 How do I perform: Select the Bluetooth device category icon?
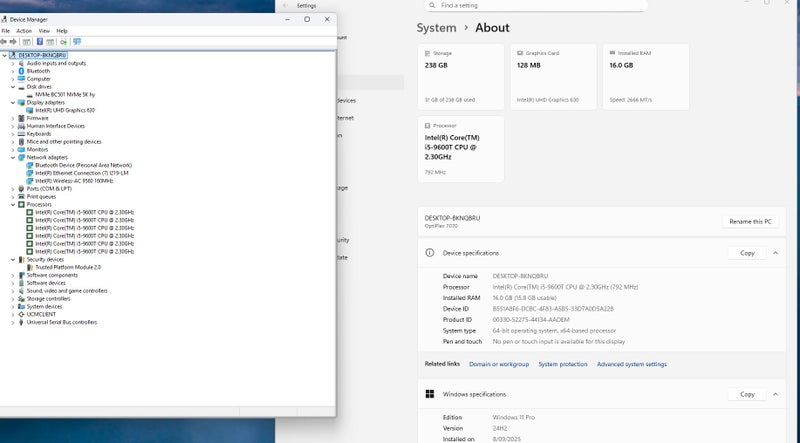pos(21,71)
